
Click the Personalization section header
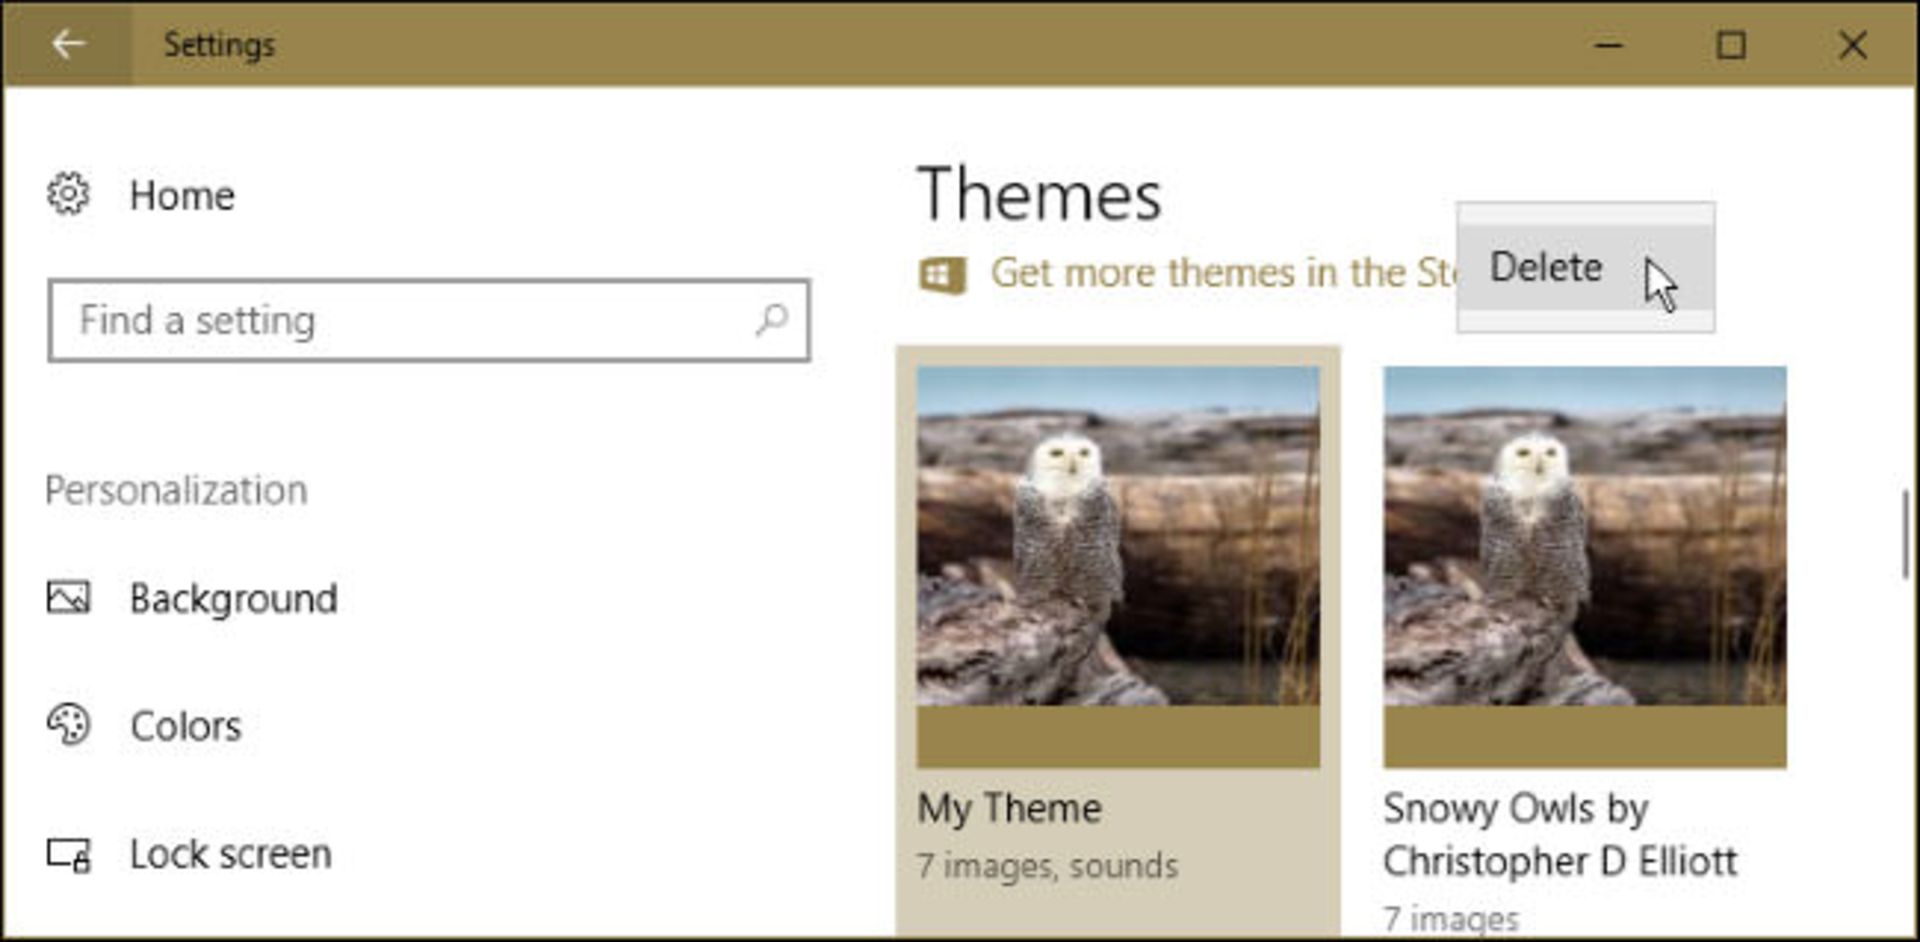(x=176, y=489)
